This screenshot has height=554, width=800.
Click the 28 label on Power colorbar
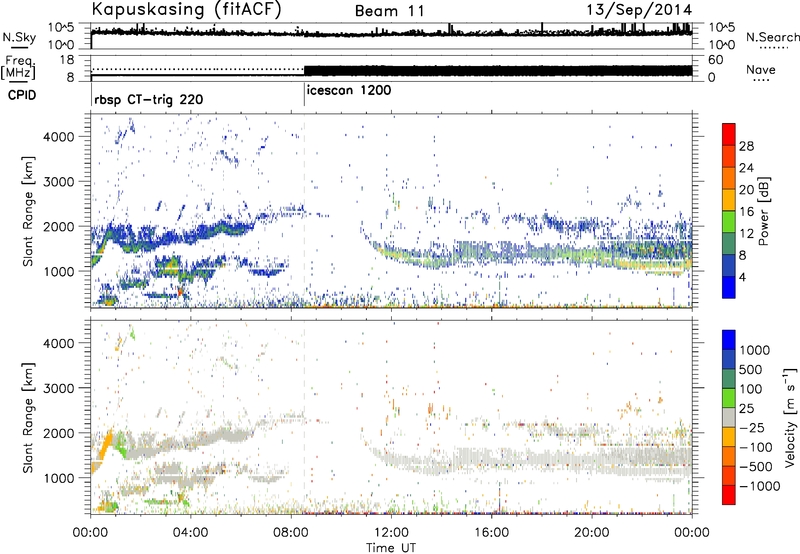[746, 146]
